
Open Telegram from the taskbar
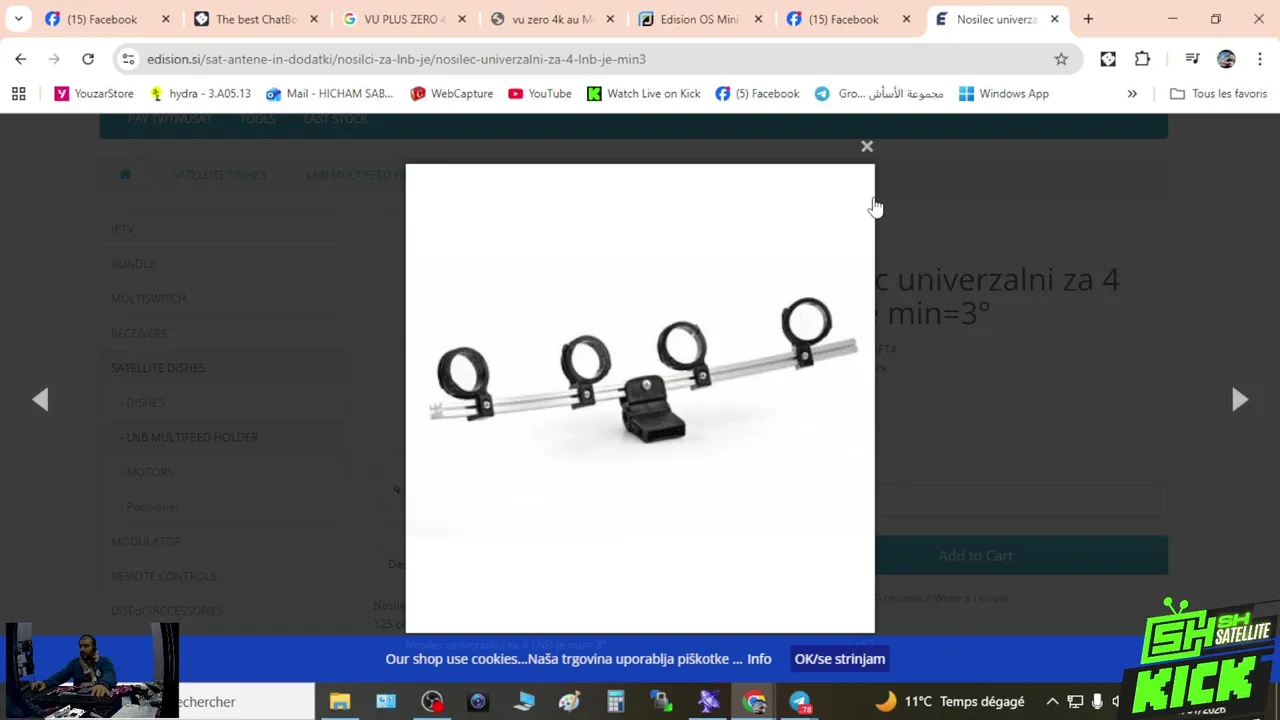[x=800, y=702]
